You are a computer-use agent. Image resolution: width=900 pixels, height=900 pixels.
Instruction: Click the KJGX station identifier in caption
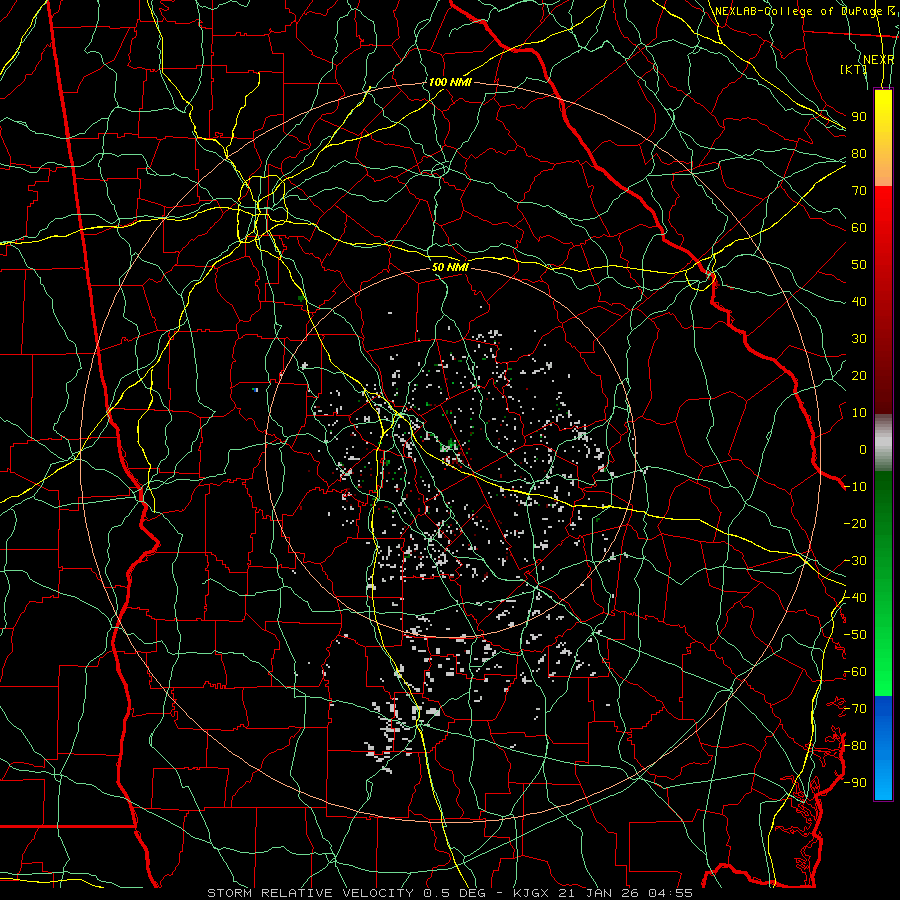click(x=531, y=893)
